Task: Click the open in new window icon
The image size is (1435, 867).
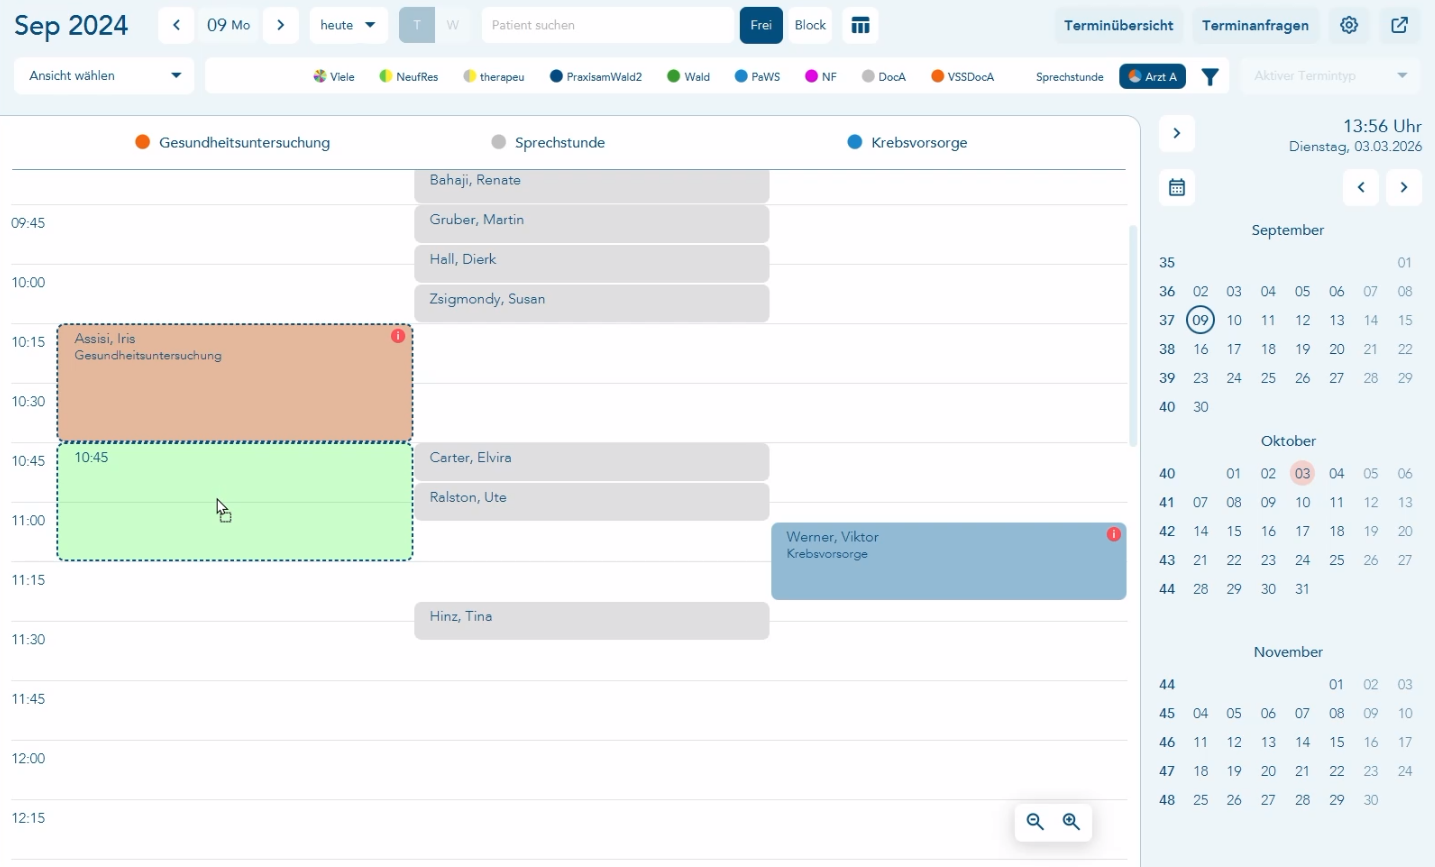Action: (x=1400, y=25)
